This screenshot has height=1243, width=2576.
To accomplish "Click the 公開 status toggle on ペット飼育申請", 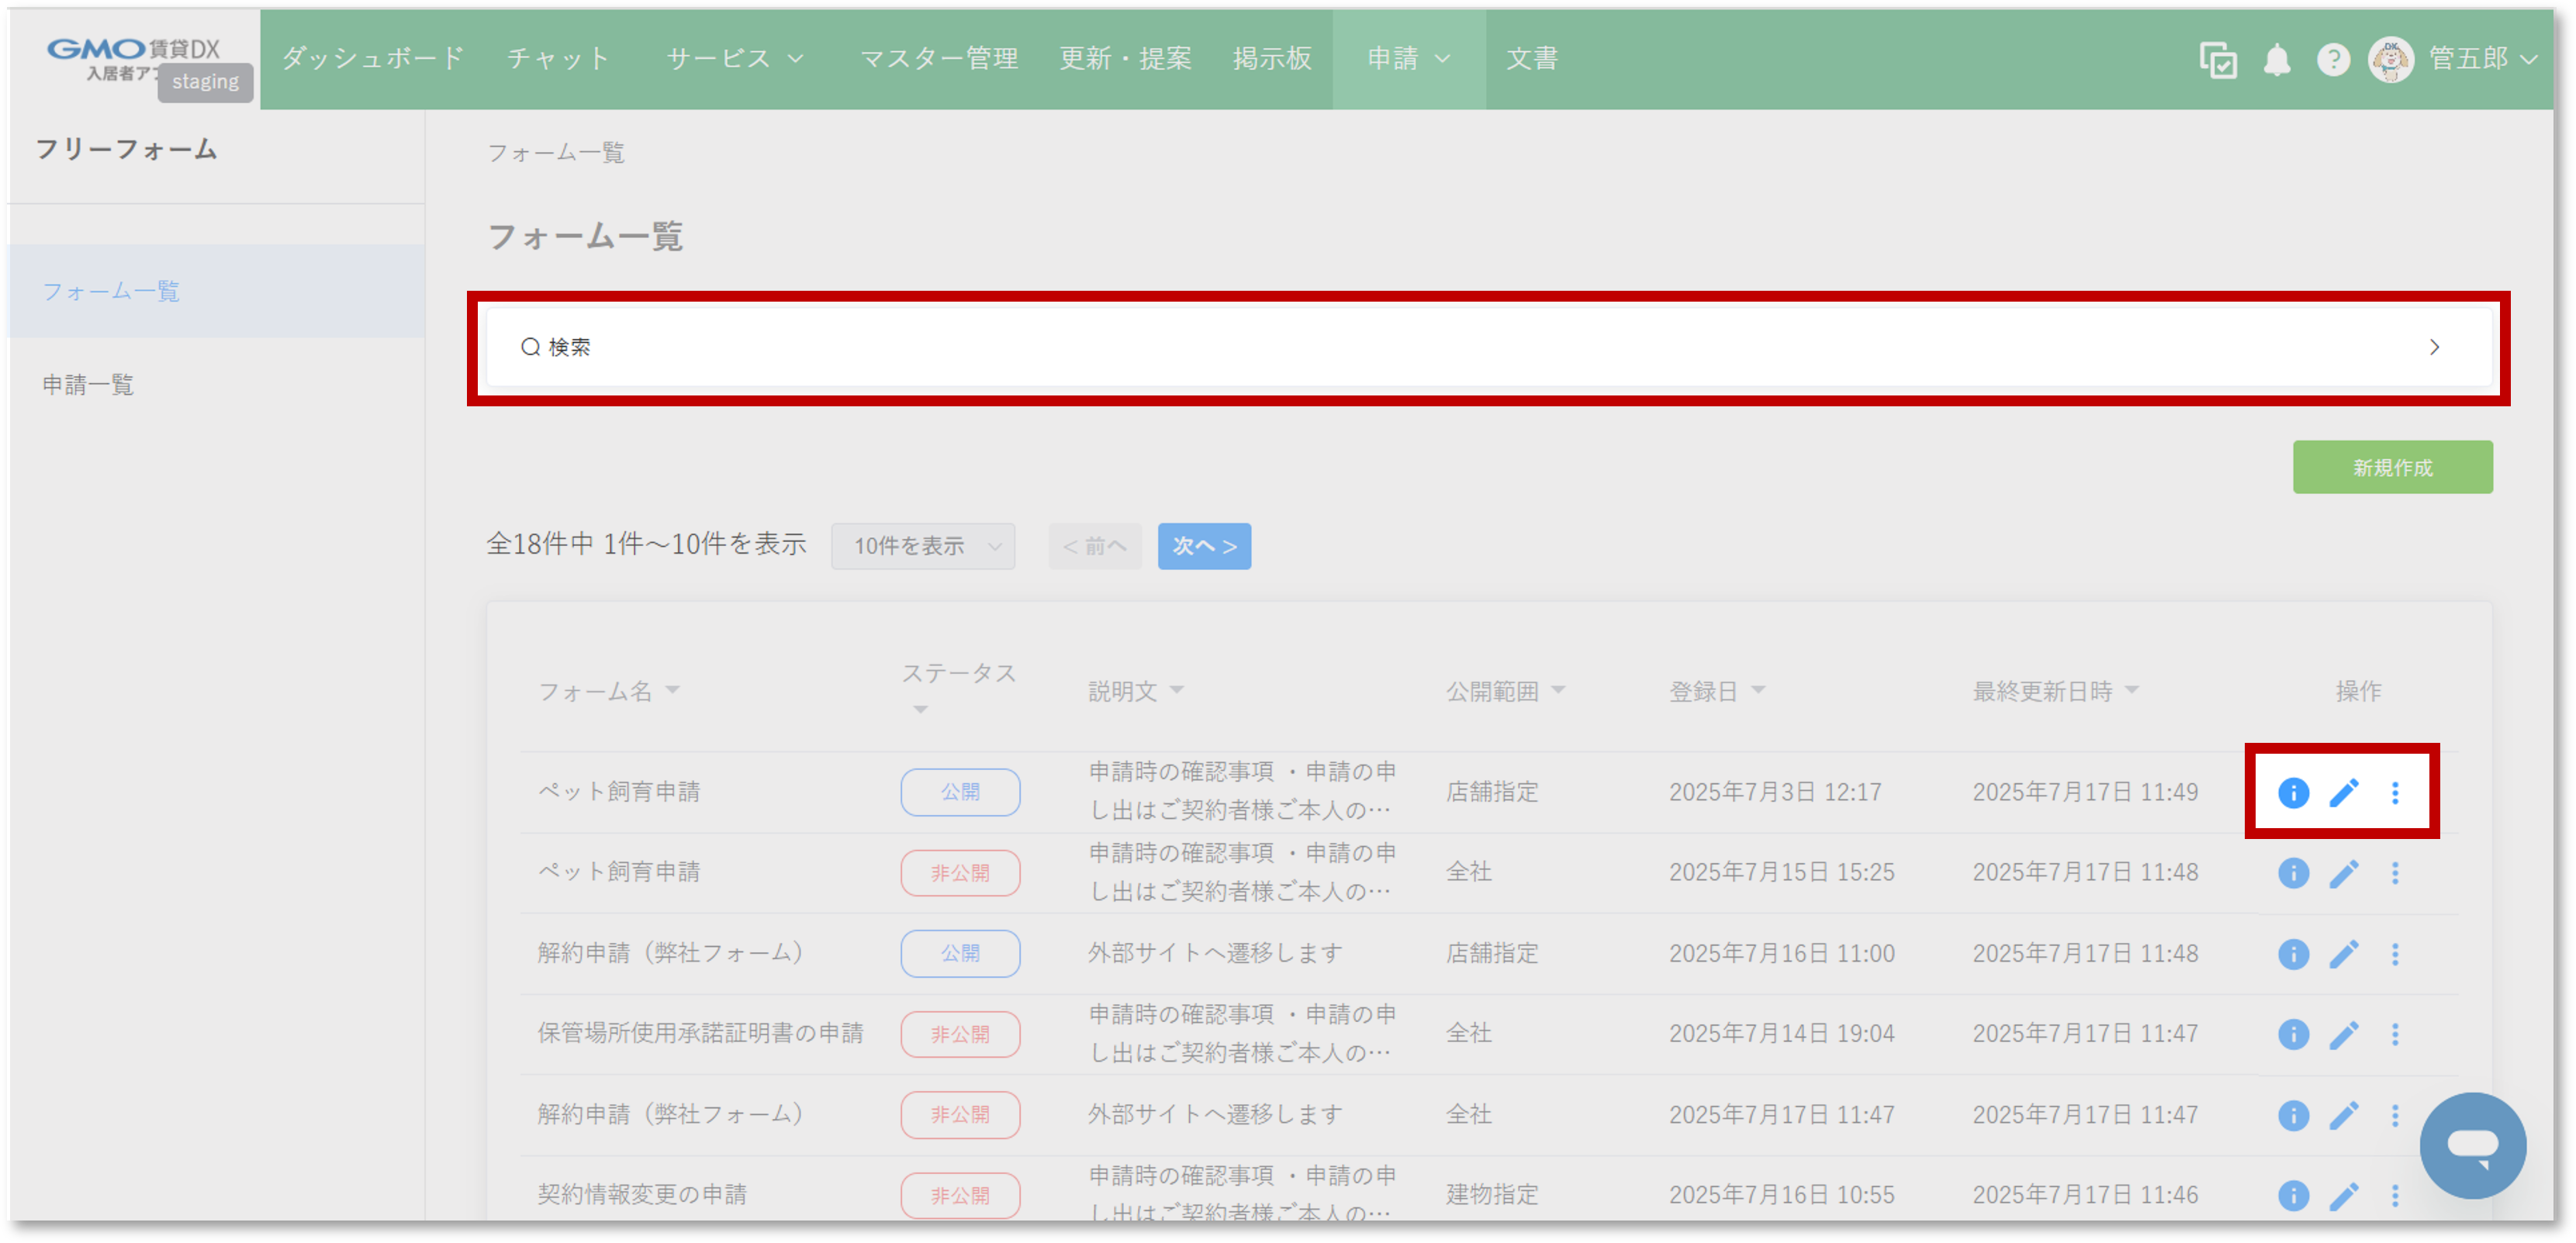I will coord(960,792).
